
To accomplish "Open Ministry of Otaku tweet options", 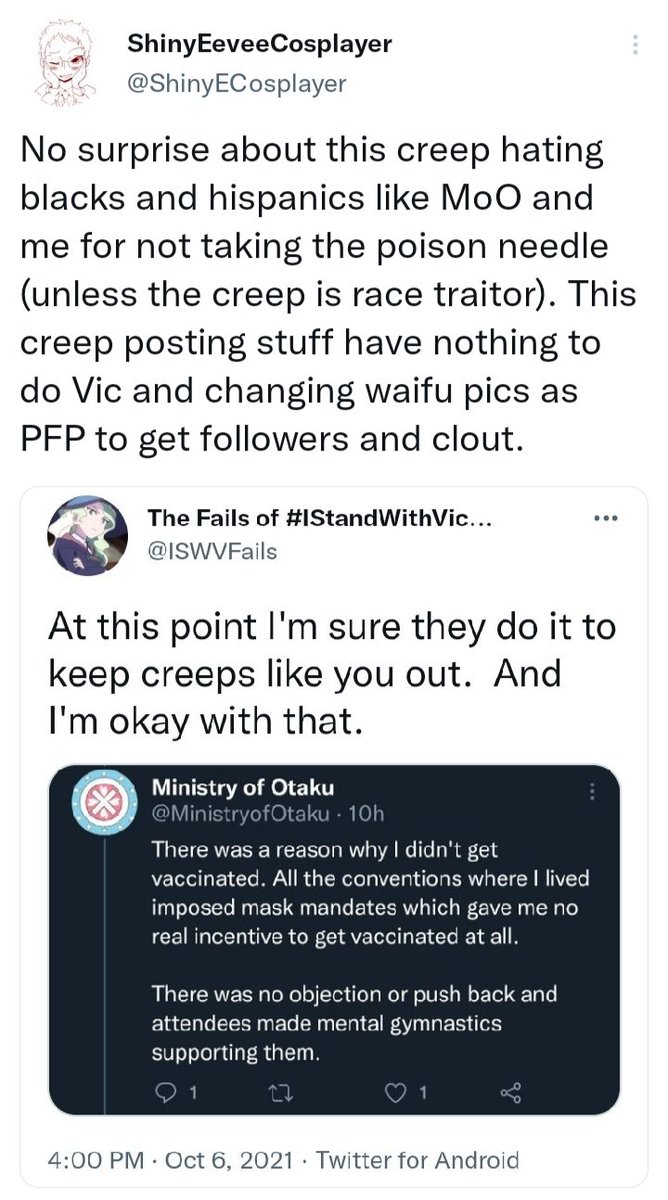I will click(x=598, y=790).
